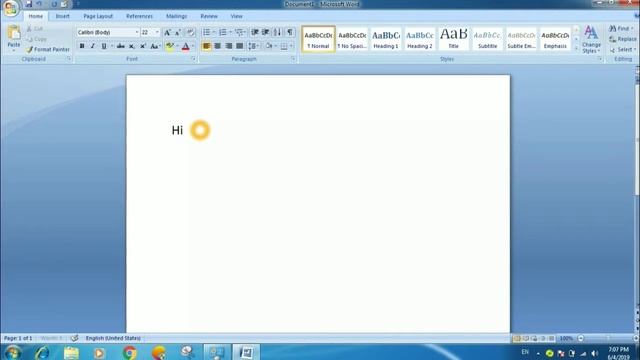Click the Sort icon
Viewport: 640px width, 360px height.
tap(277, 32)
